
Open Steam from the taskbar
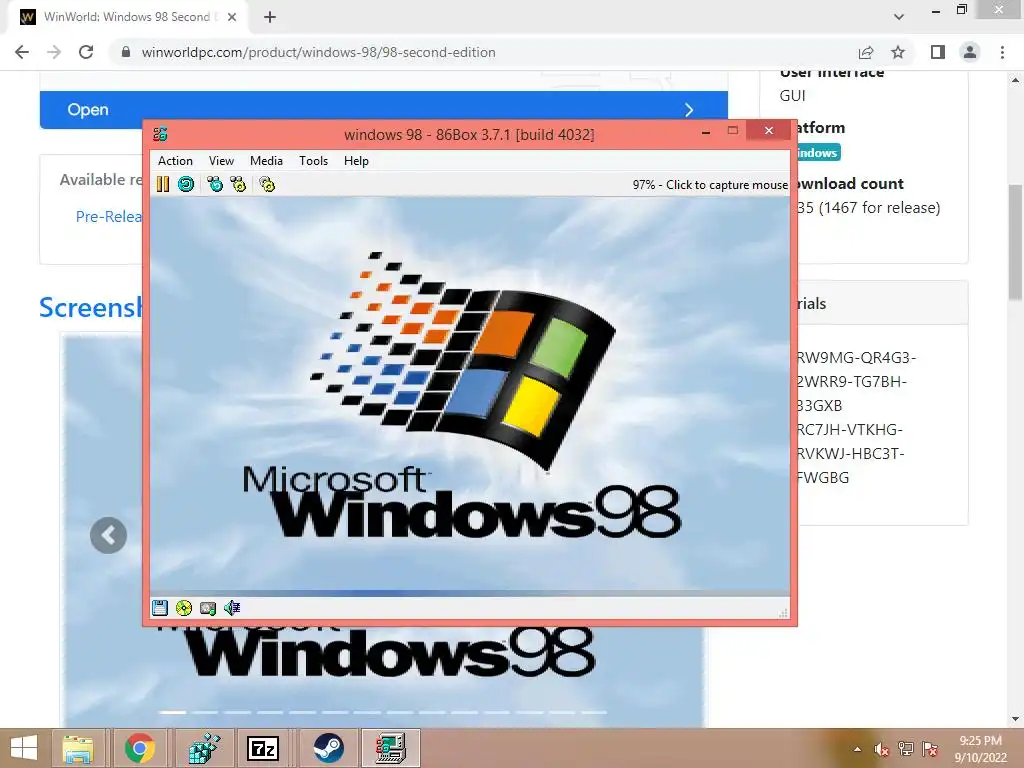tap(327, 748)
